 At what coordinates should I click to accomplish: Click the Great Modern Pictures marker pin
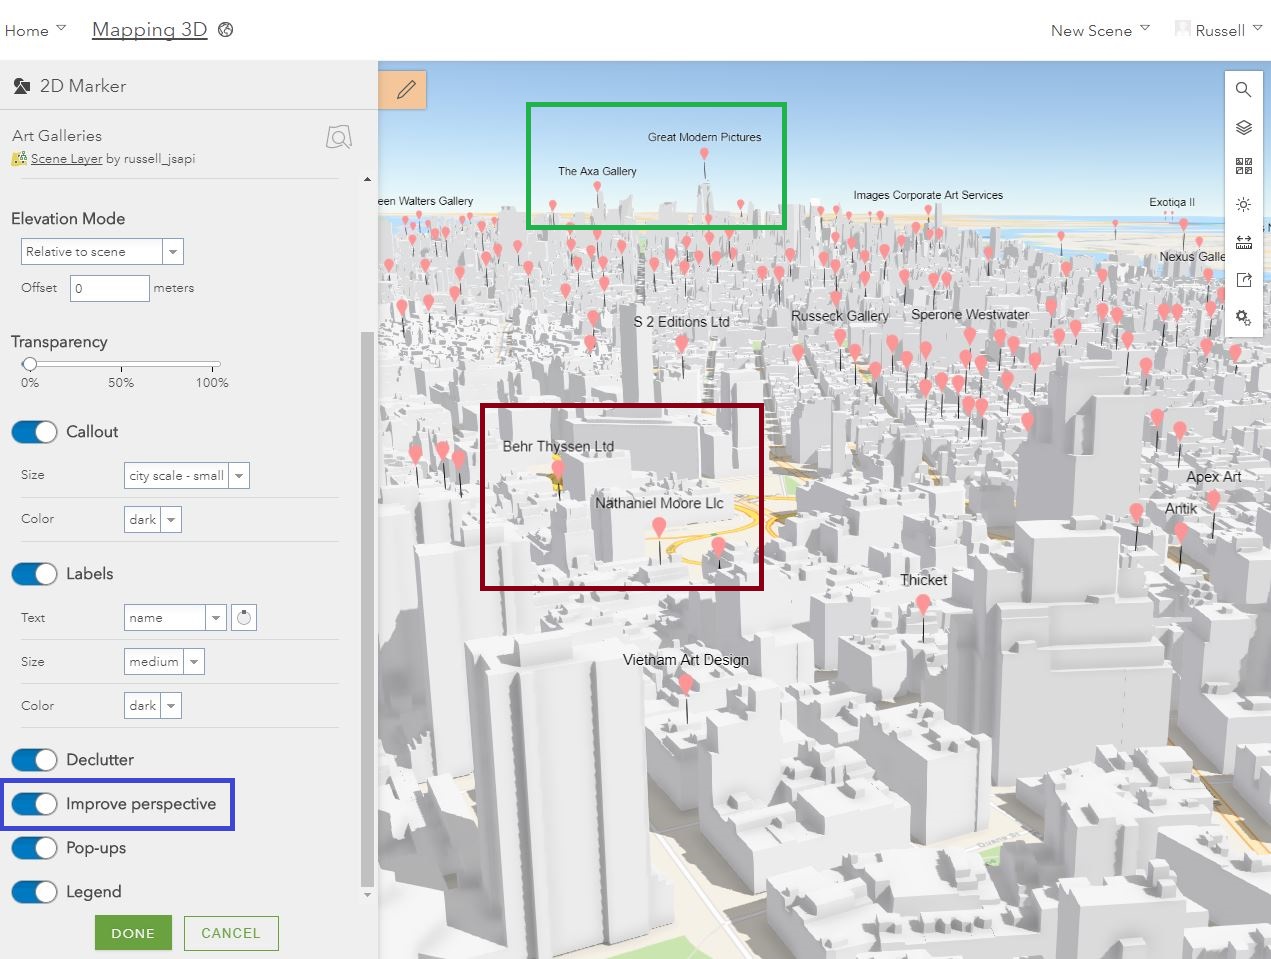pos(704,154)
